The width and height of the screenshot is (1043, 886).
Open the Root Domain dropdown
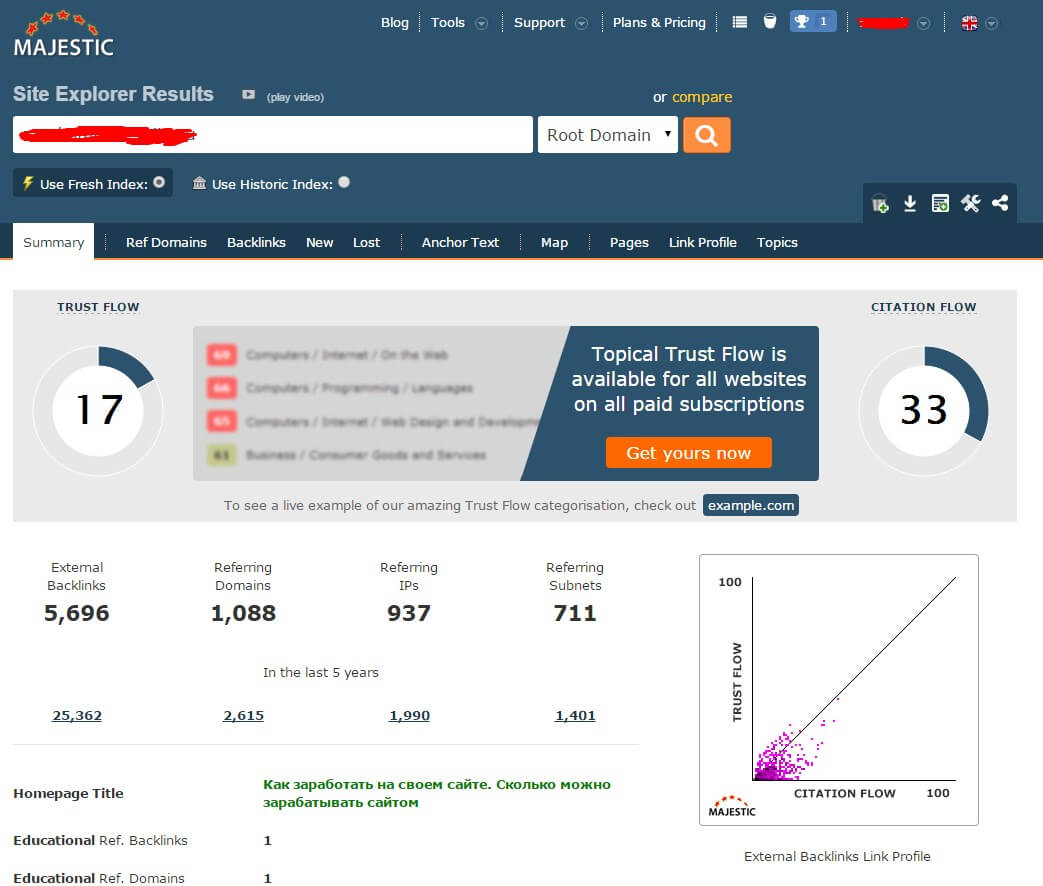(x=608, y=135)
